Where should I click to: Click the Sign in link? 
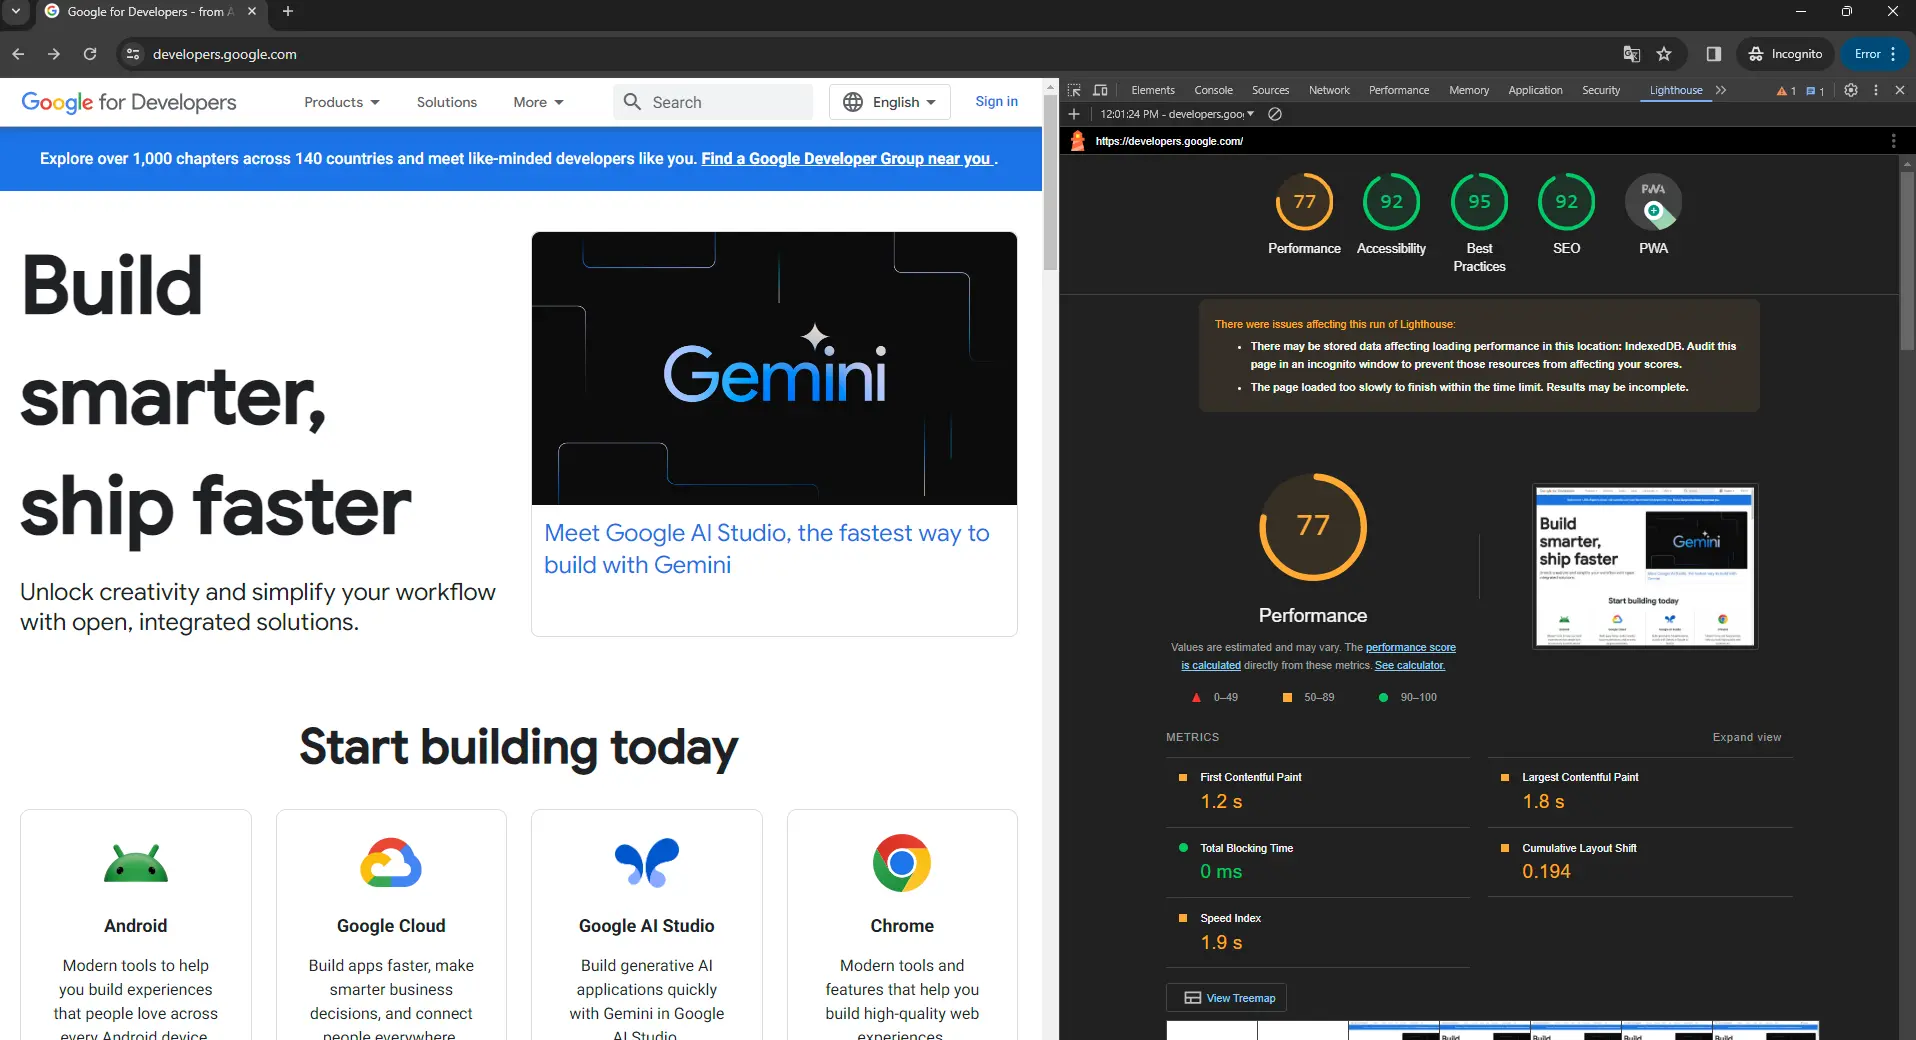tap(996, 101)
